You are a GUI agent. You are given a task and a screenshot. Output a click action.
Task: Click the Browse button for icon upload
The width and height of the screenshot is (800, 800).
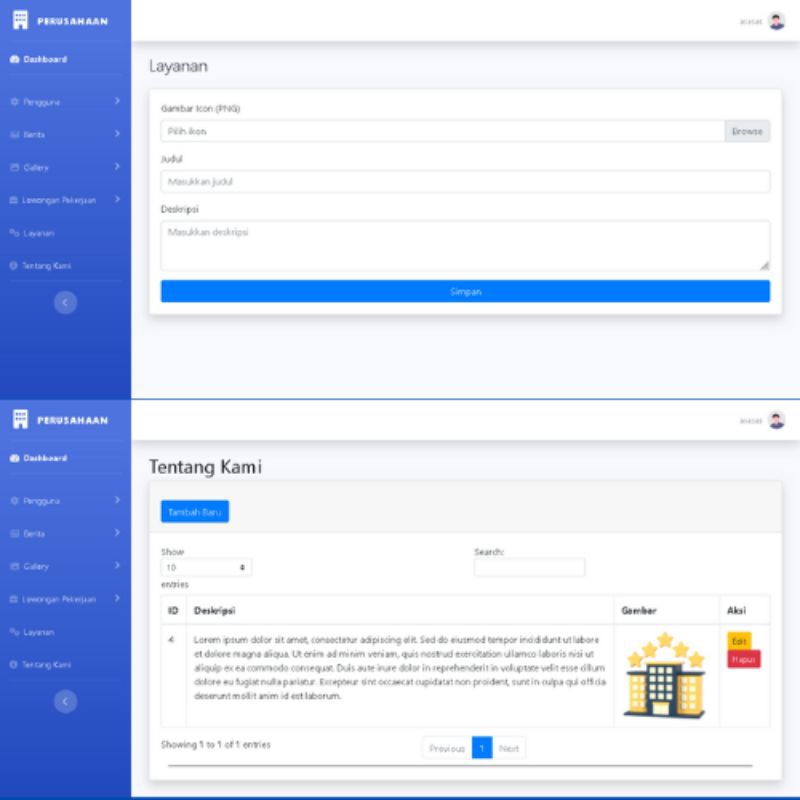click(747, 131)
